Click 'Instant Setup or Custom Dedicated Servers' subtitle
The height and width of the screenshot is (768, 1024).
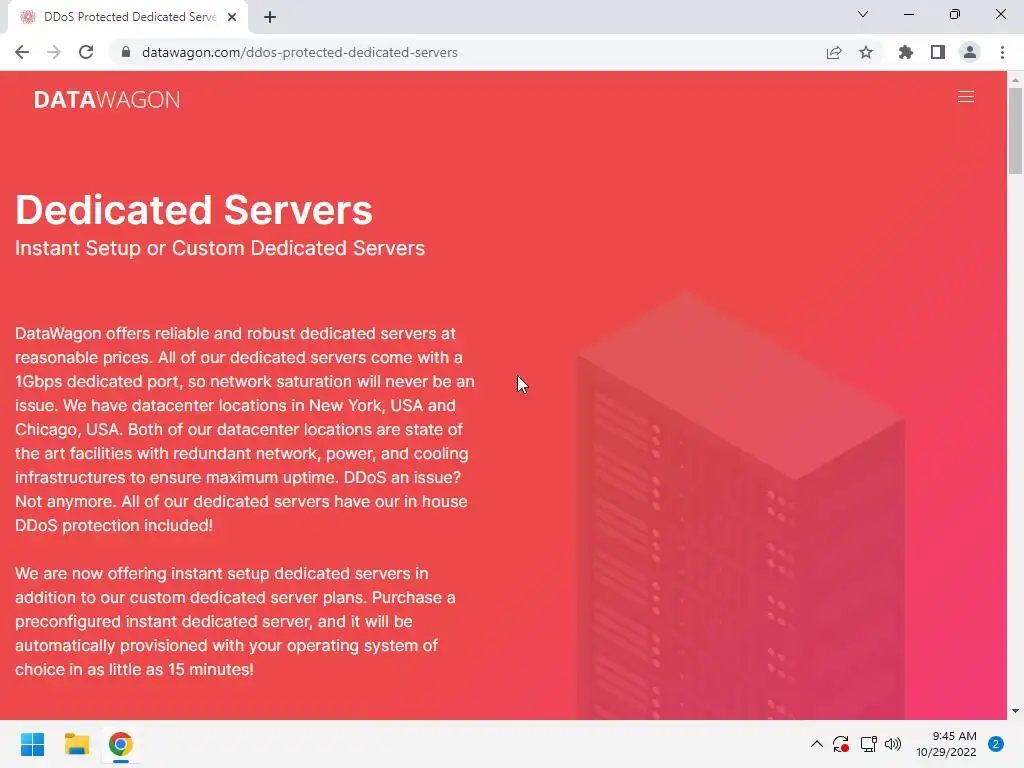click(220, 248)
